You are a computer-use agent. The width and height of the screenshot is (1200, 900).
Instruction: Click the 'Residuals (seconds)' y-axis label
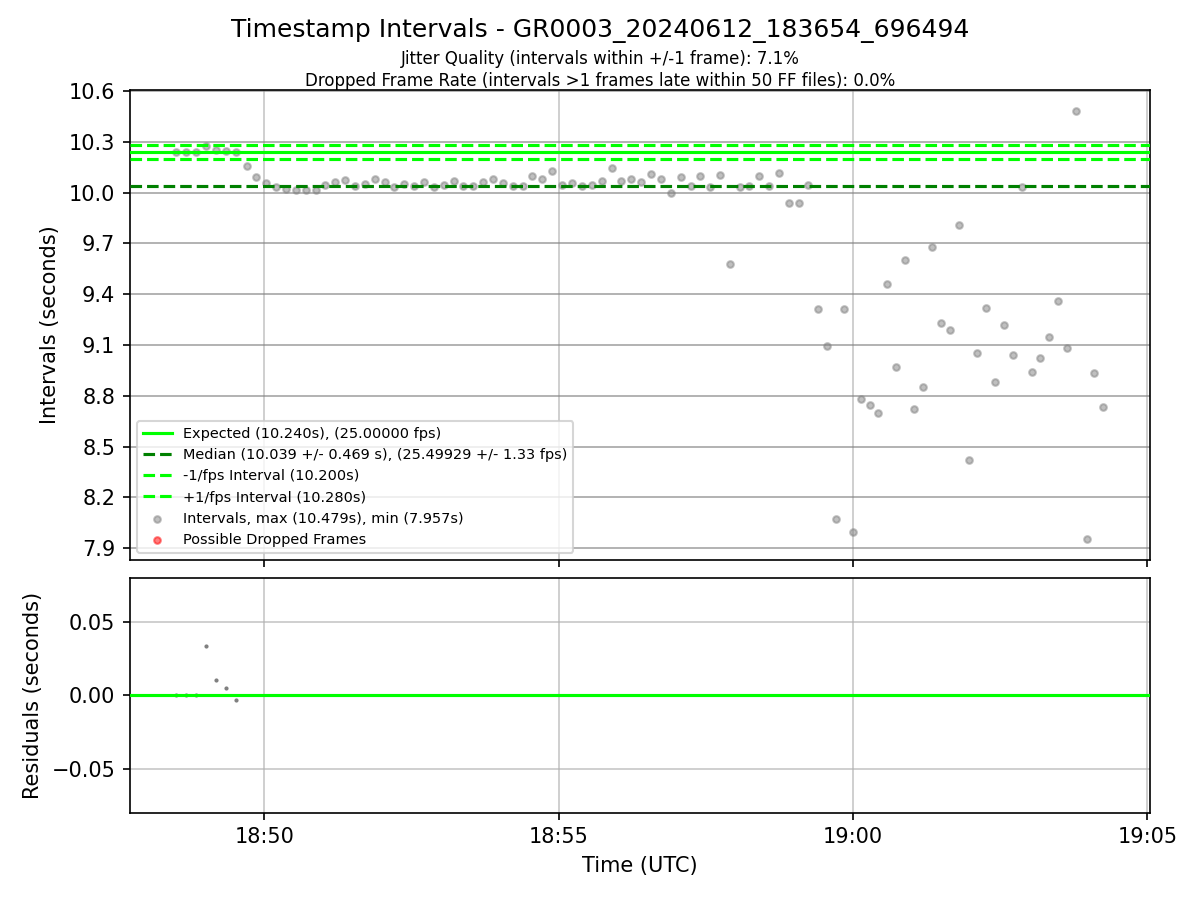pos(31,696)
